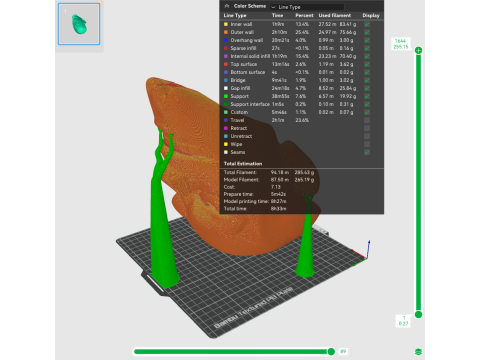The width and height of the screenshot is (480, 360).
Task: Collapse the Color Scheme legend panel
Action: (x=227, y=6)
